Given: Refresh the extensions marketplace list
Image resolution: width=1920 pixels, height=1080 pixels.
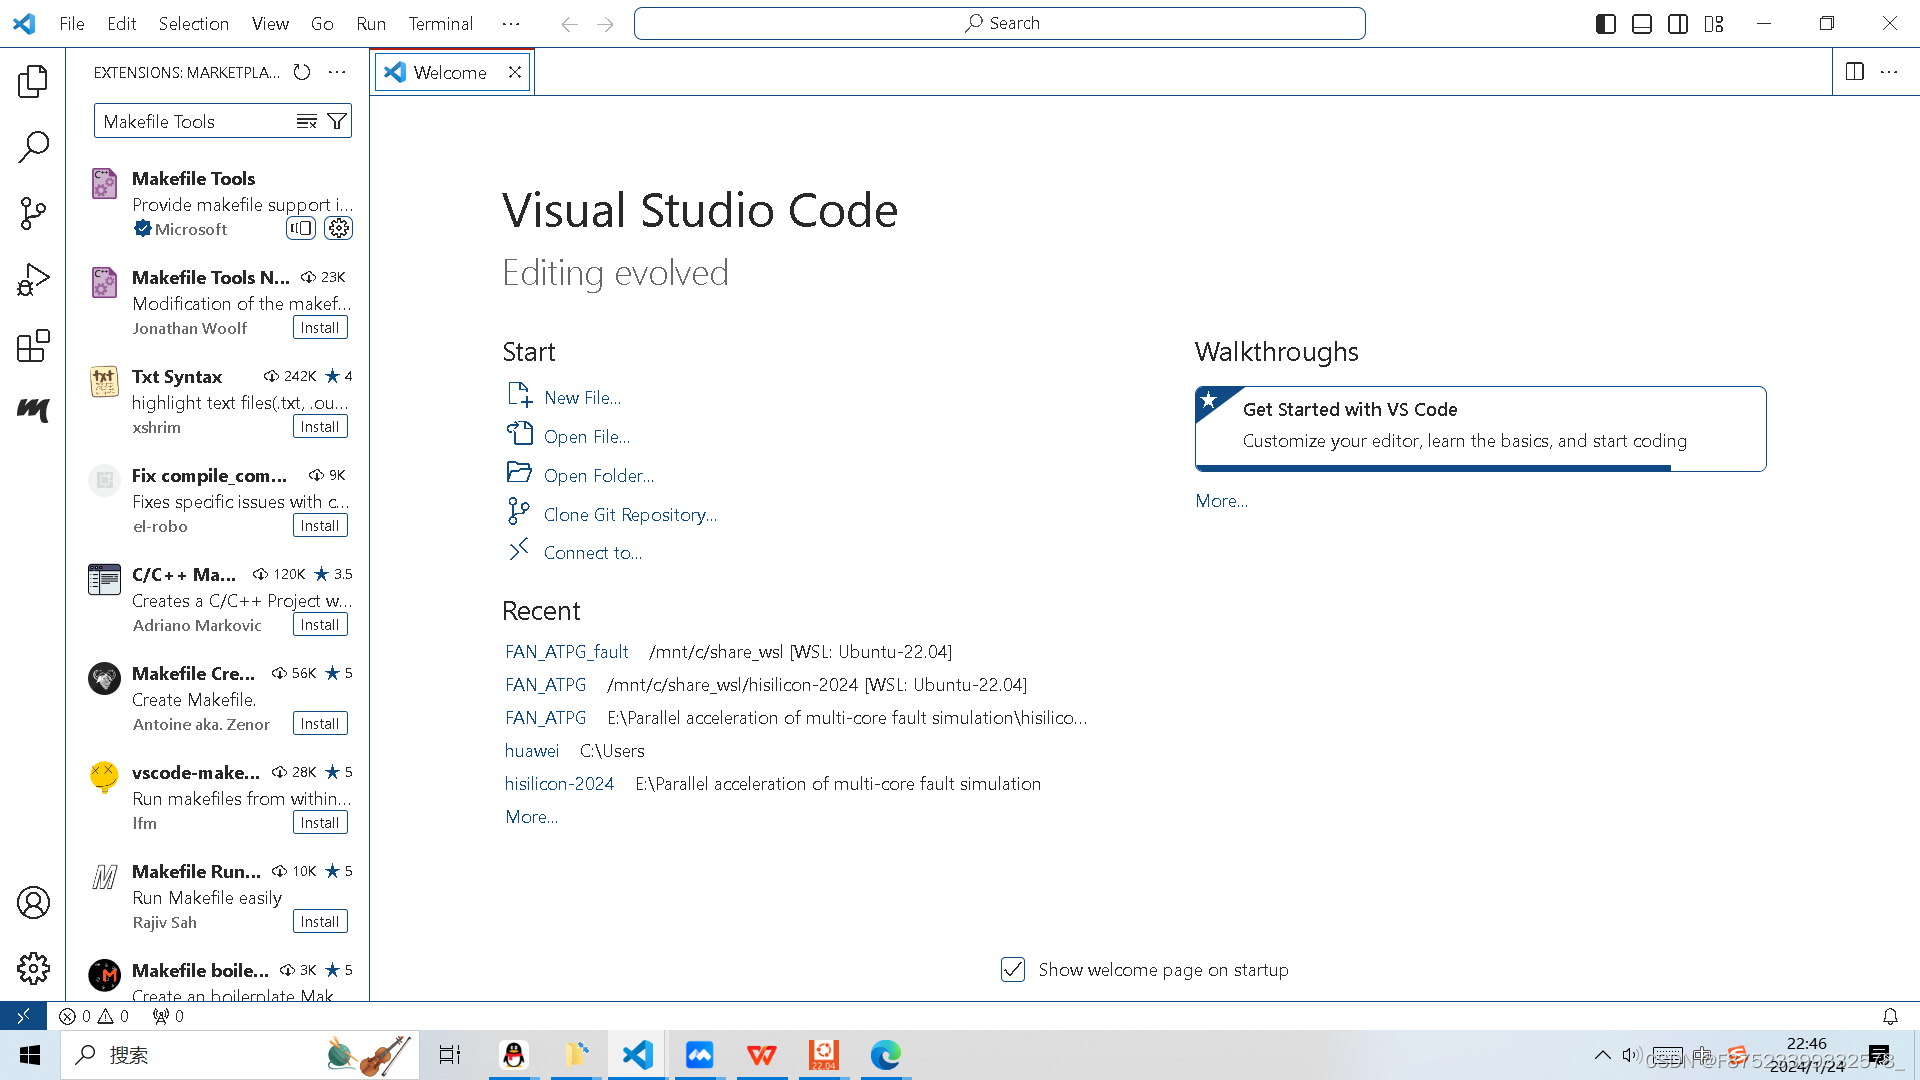Looking at the screenshot, I should 302,72.
